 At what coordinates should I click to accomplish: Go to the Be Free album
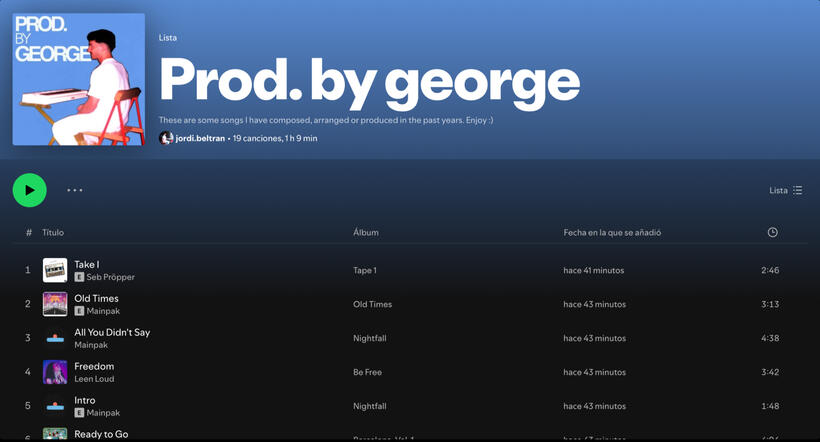pyautogui.click(x=367, y=372)
